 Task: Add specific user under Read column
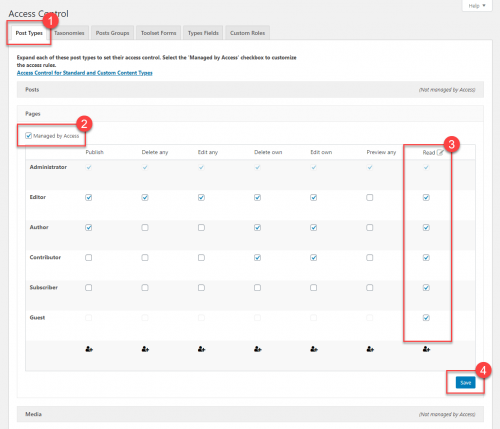point(426,349)
